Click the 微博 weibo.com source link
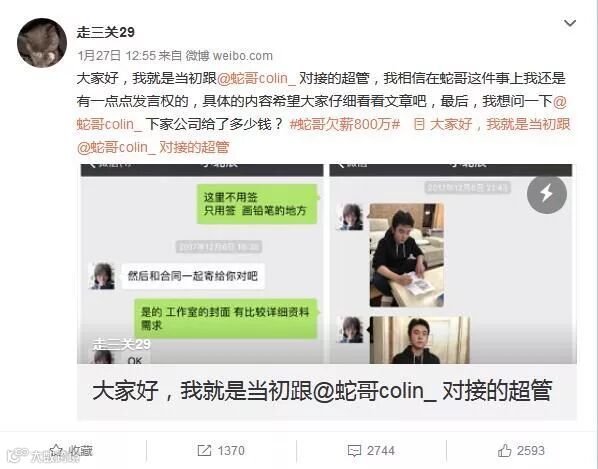This screenshot has height=469, width=598. [229, 56]
